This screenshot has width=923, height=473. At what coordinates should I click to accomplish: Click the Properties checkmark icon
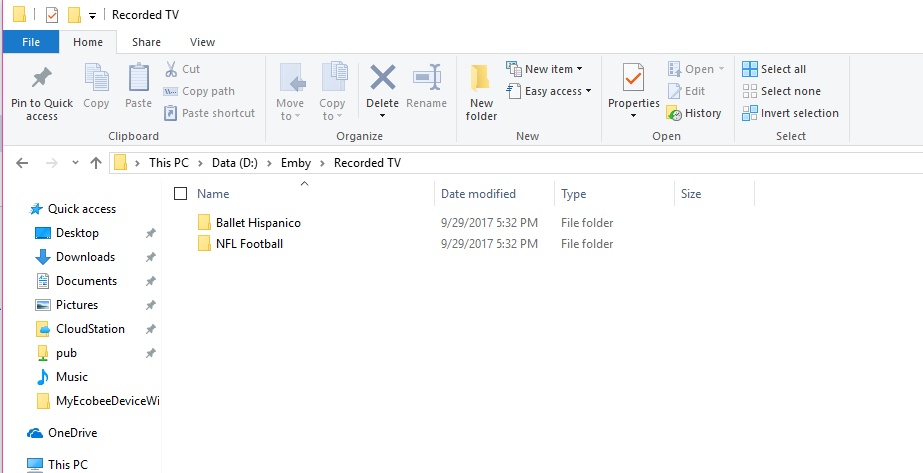[x=633, y=78]
